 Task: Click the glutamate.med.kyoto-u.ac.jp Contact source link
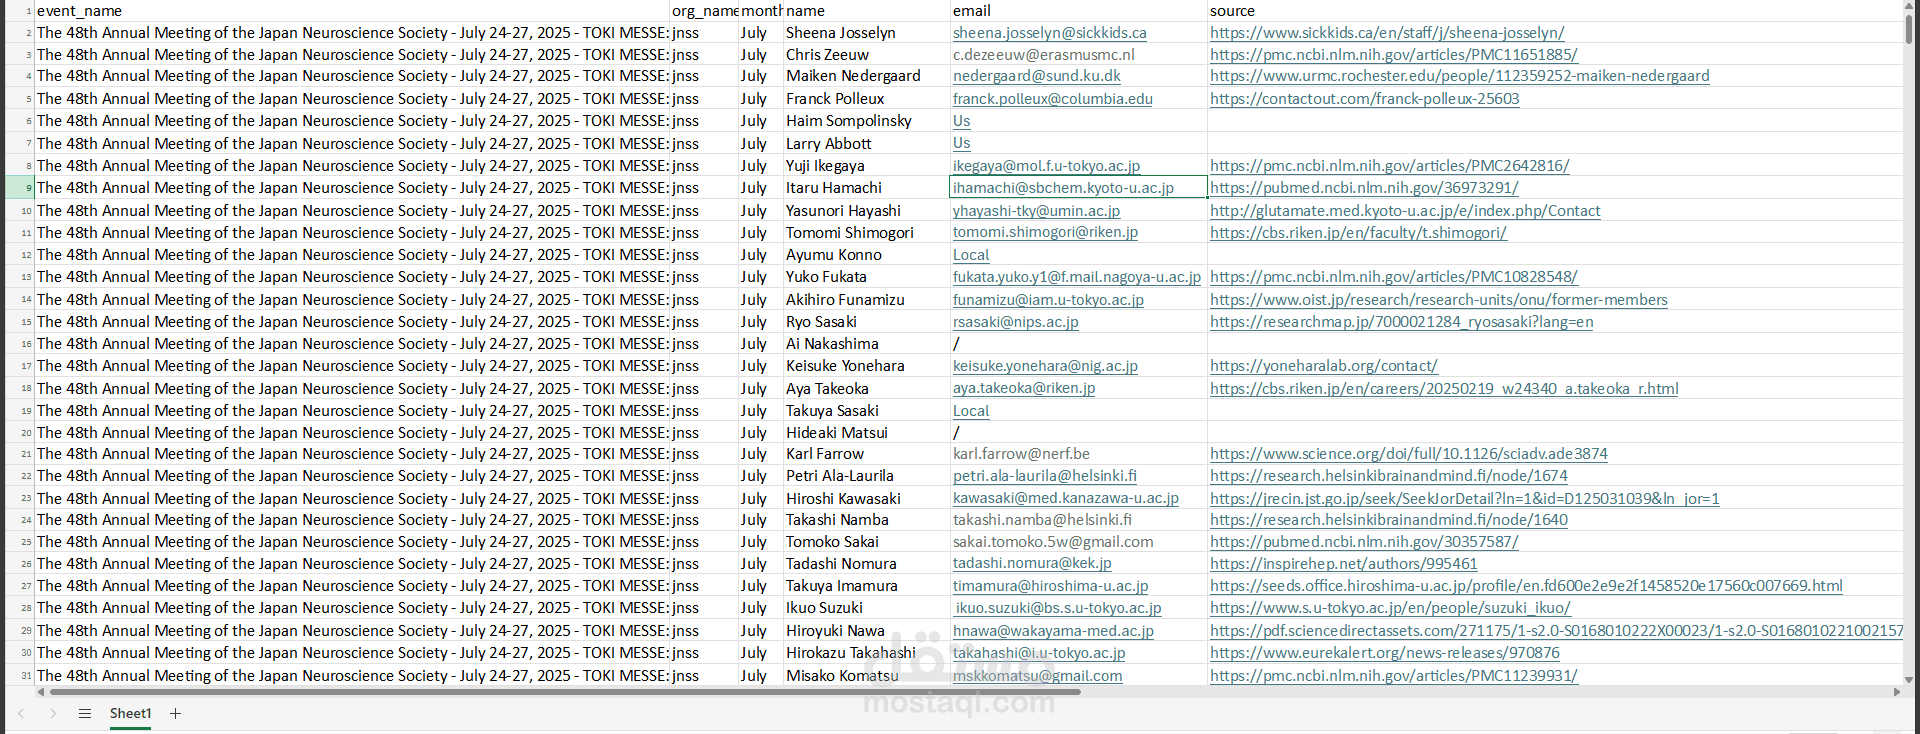coord(1405,211)
